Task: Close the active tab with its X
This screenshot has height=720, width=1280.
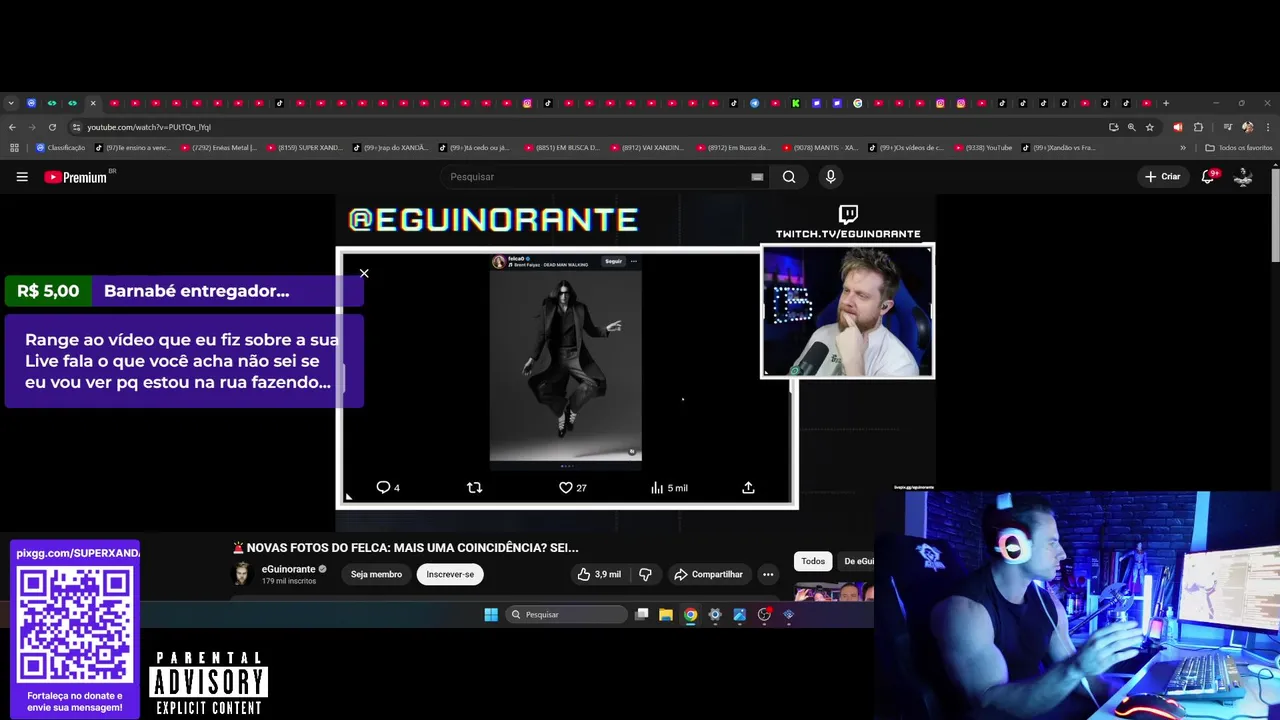Action: pos(93,103)
